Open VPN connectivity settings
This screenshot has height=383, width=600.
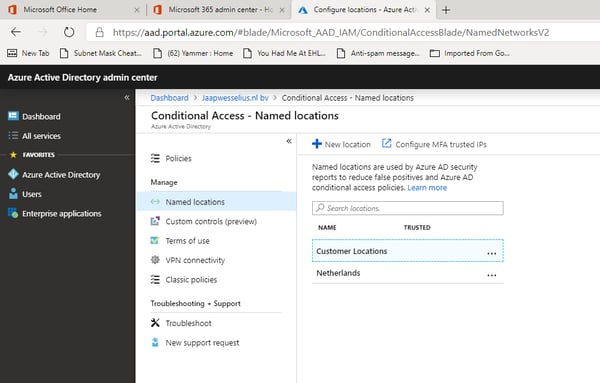click(195, 261)
